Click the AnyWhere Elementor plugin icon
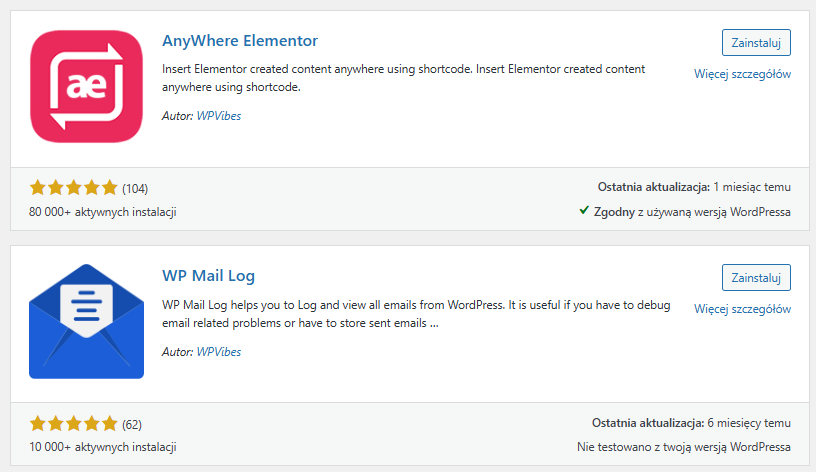816x472 pixels. (x=87, y=86)
